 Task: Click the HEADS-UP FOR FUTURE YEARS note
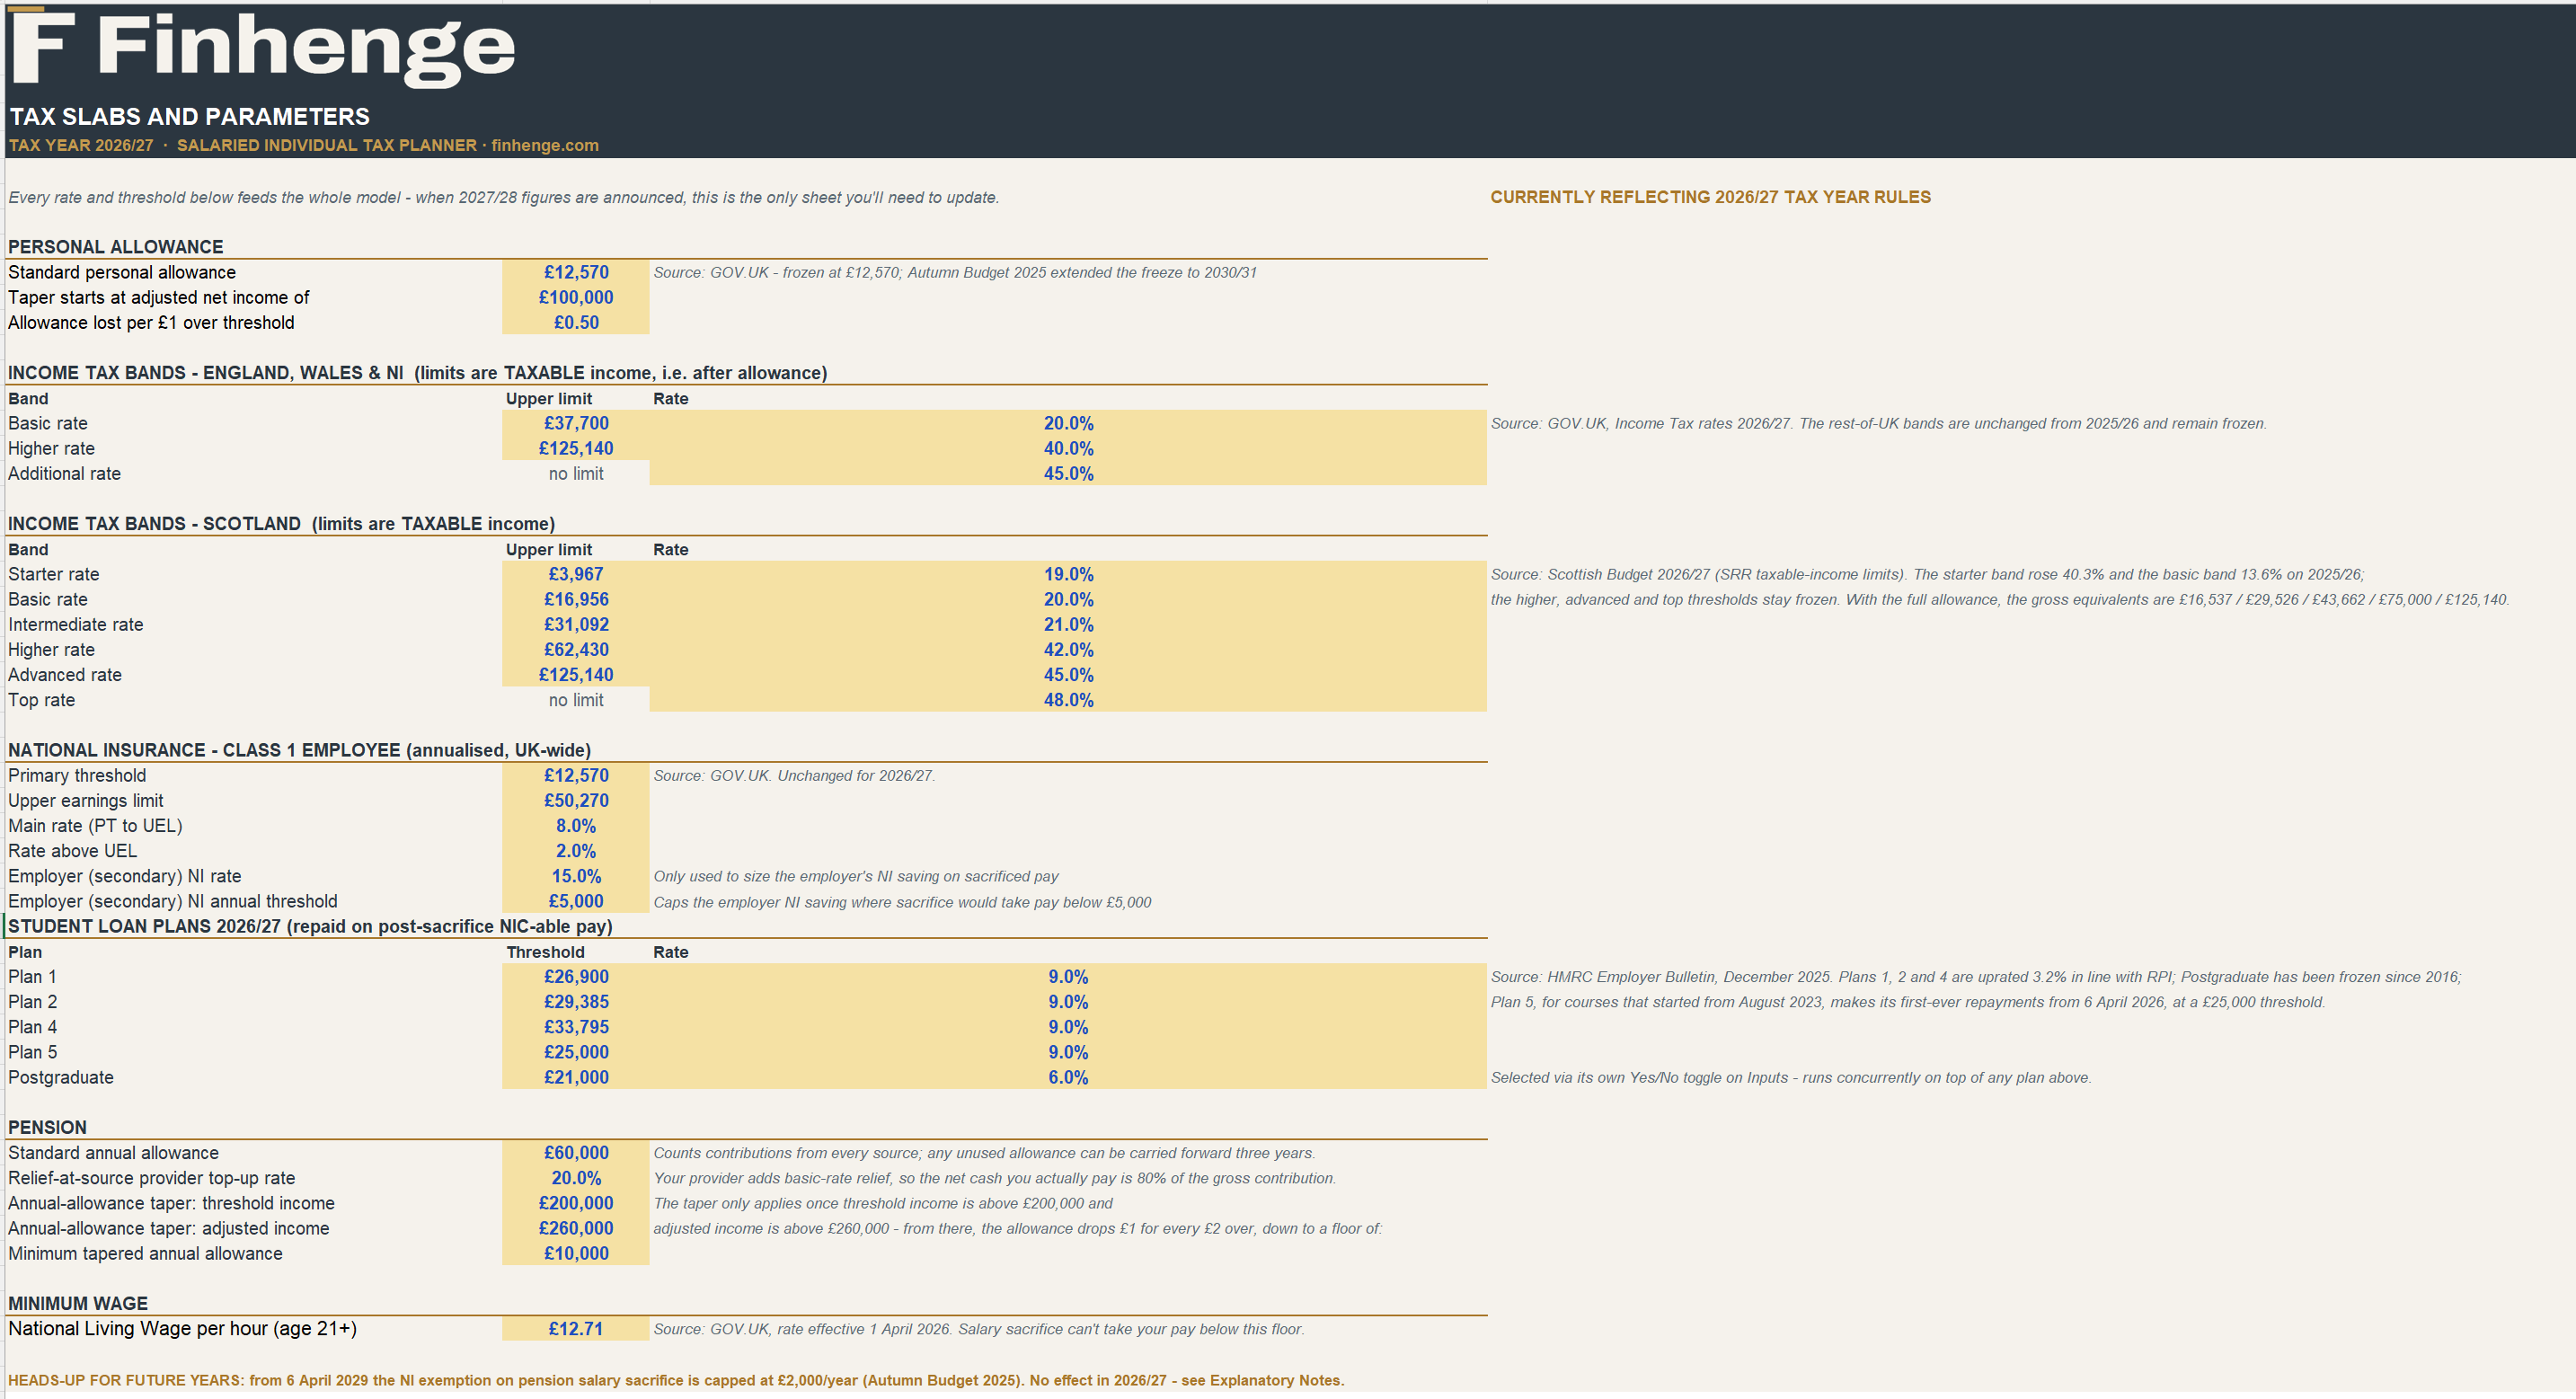click(676, 1380)
